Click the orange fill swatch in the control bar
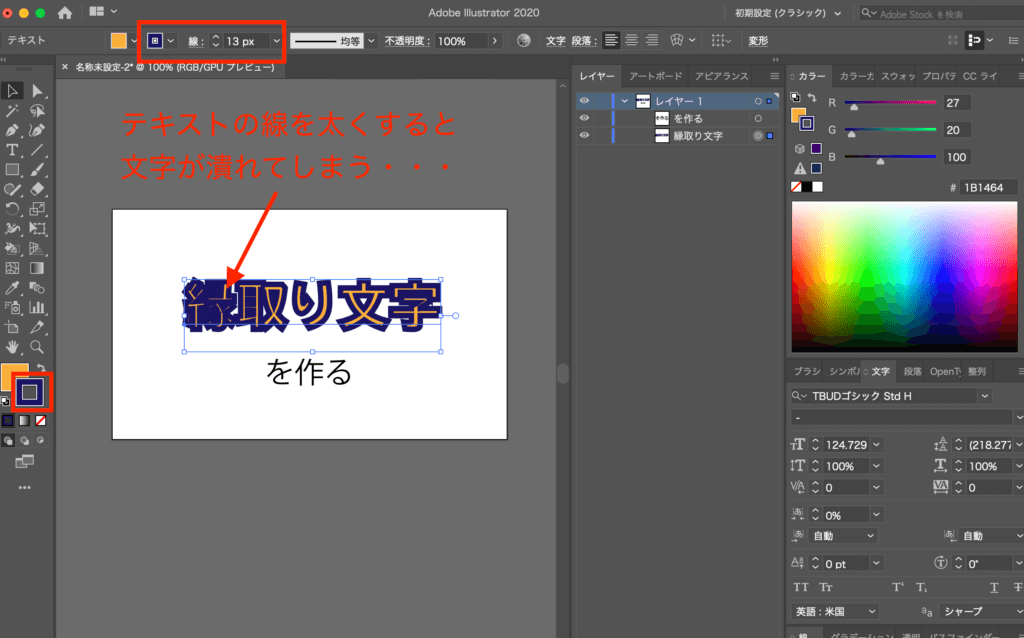The image size is (1024, 638). pos(119,41)
